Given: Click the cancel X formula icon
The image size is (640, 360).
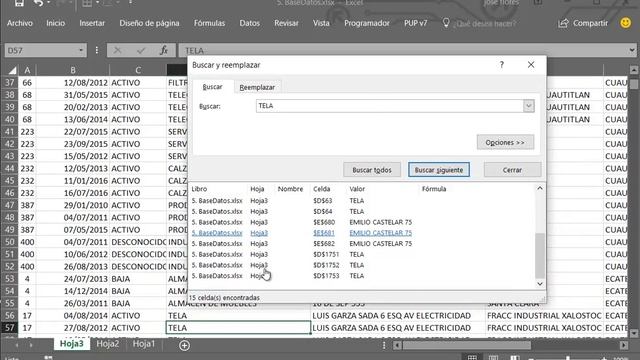Looking at the screenshot, I should (117, 50).
